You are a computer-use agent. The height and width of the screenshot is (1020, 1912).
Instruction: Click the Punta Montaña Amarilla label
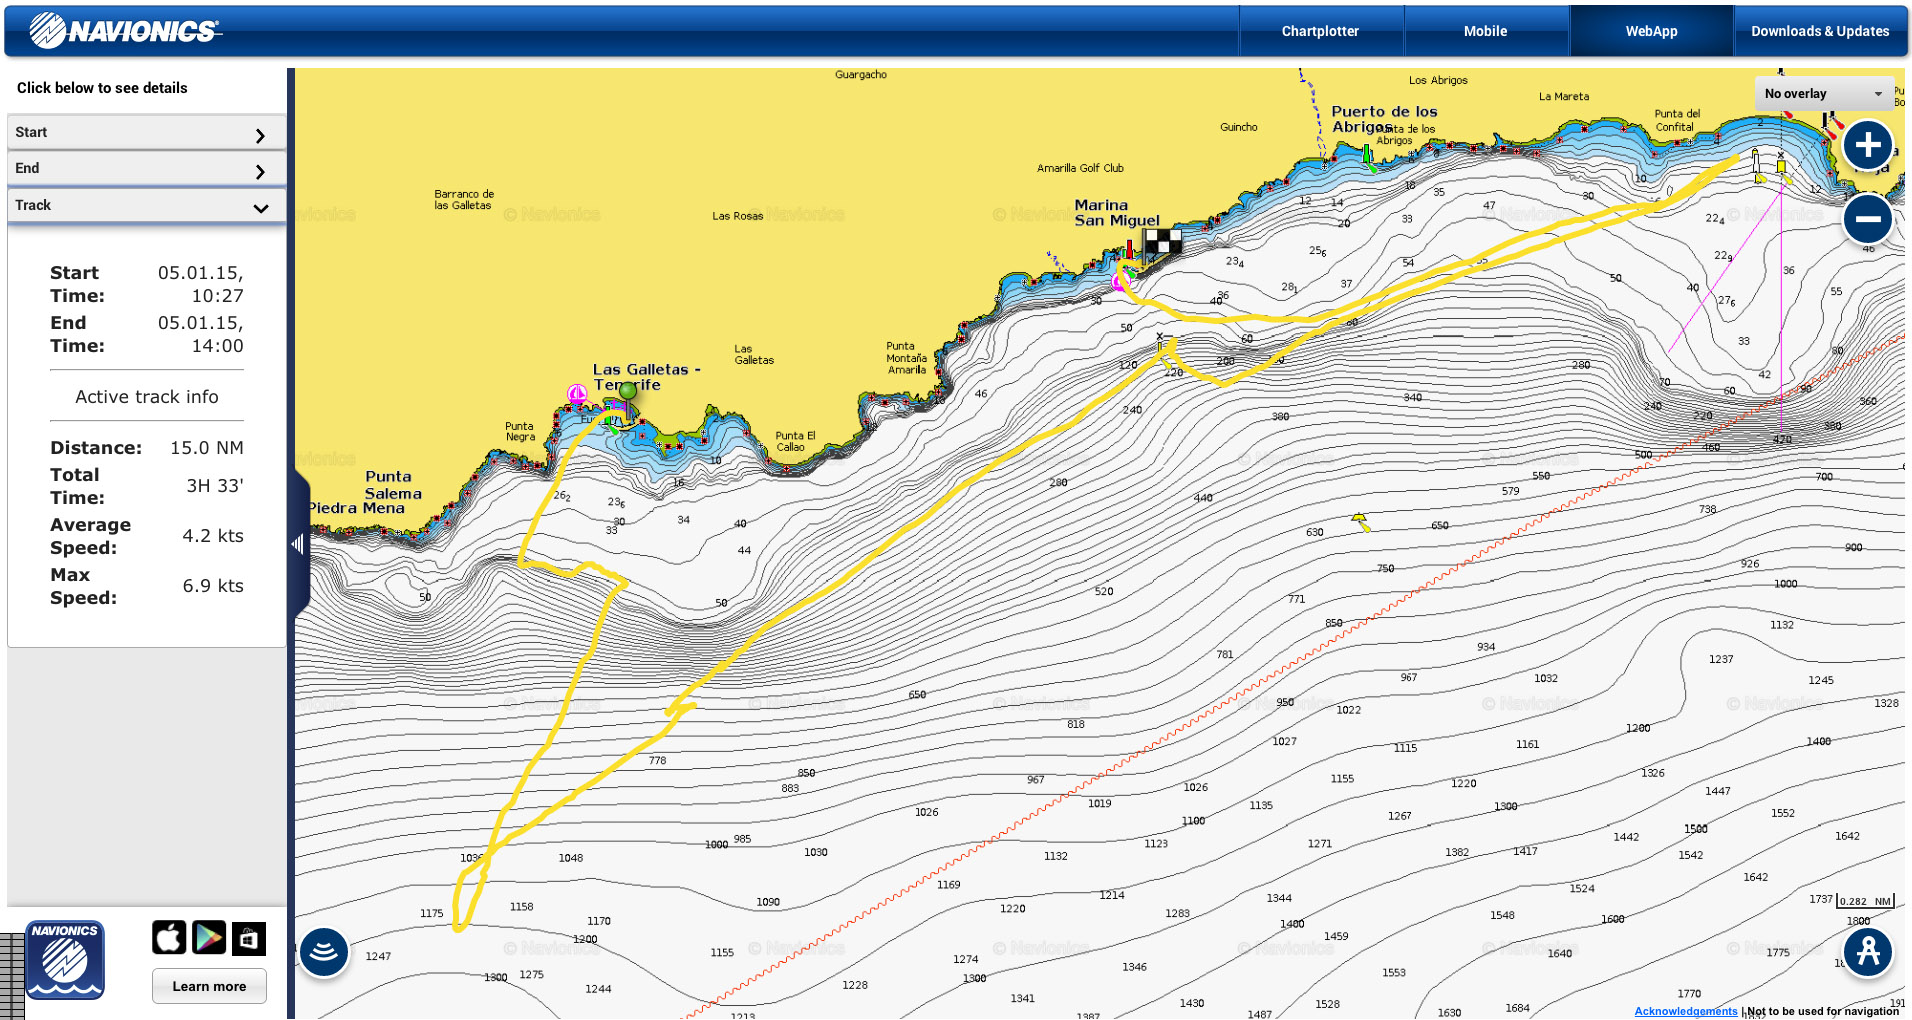point(907,358)
